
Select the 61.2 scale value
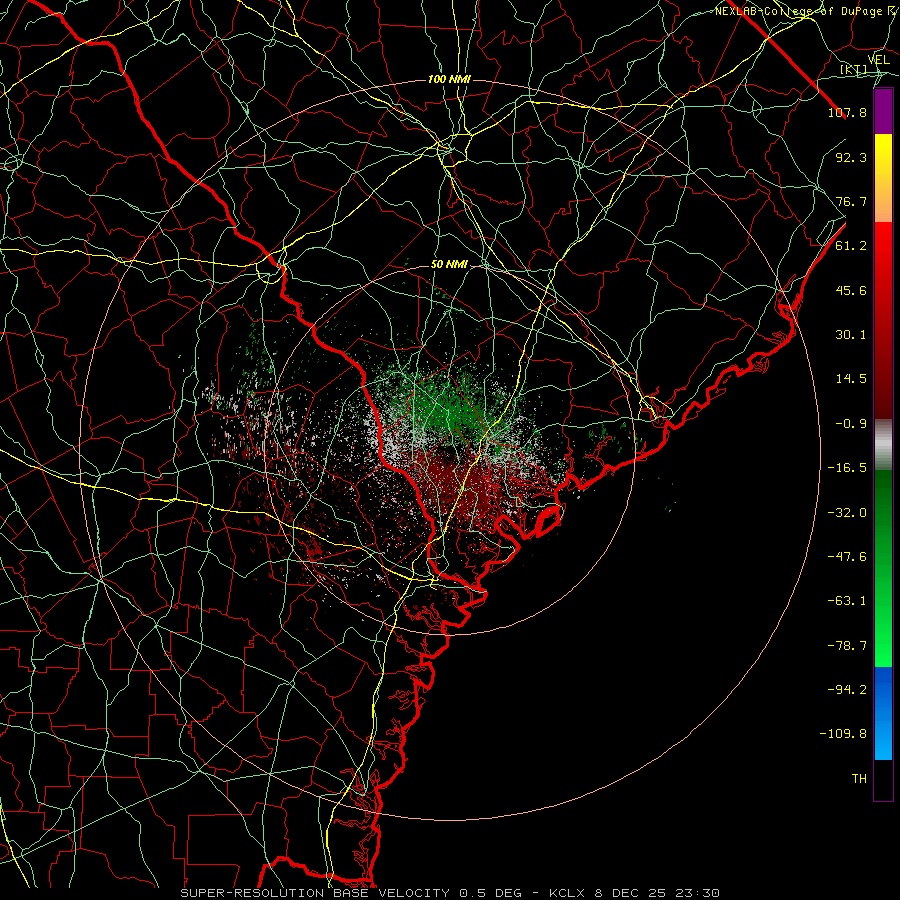(x=851, y=246)
